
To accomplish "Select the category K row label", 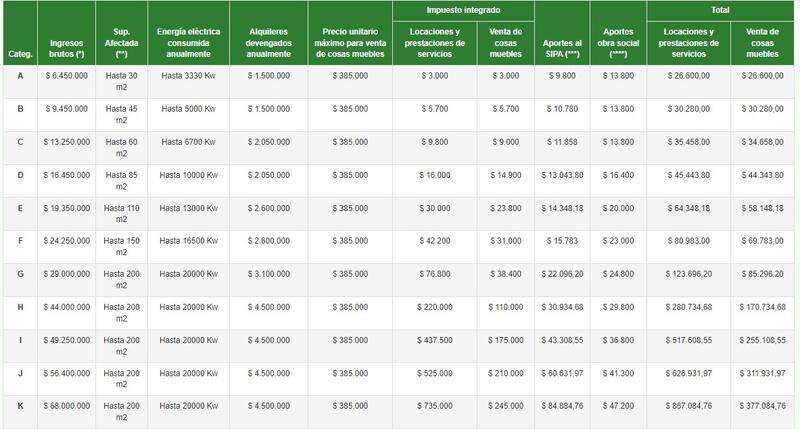I will (20, 407).
